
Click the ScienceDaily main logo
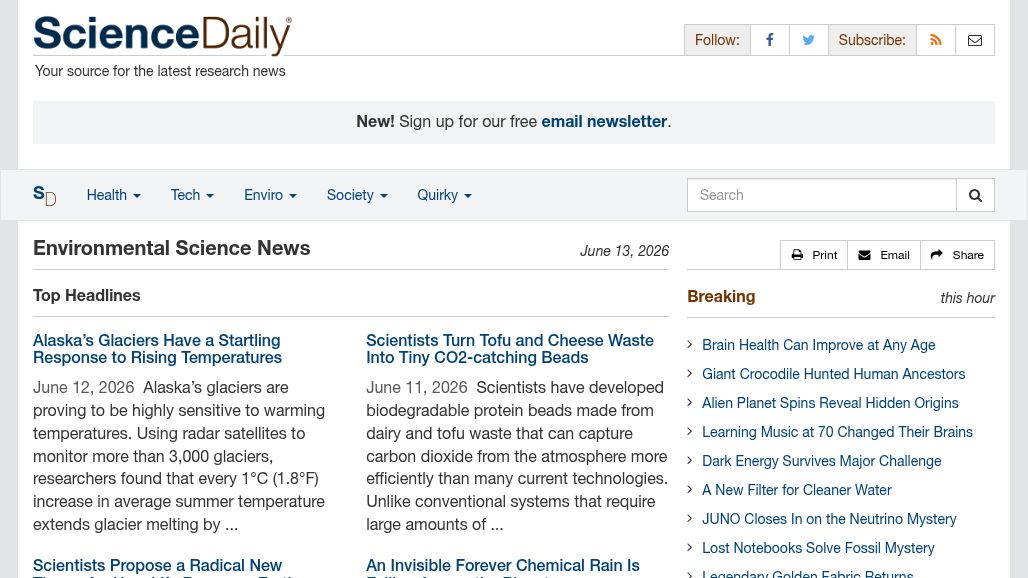click(163, 34)
